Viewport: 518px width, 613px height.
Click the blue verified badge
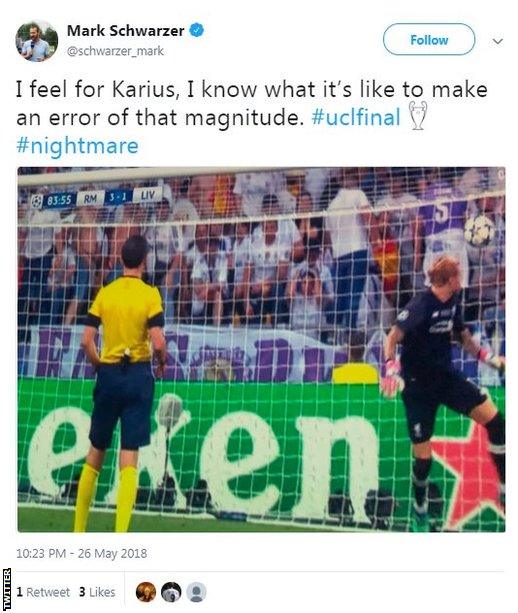(197, 30)
